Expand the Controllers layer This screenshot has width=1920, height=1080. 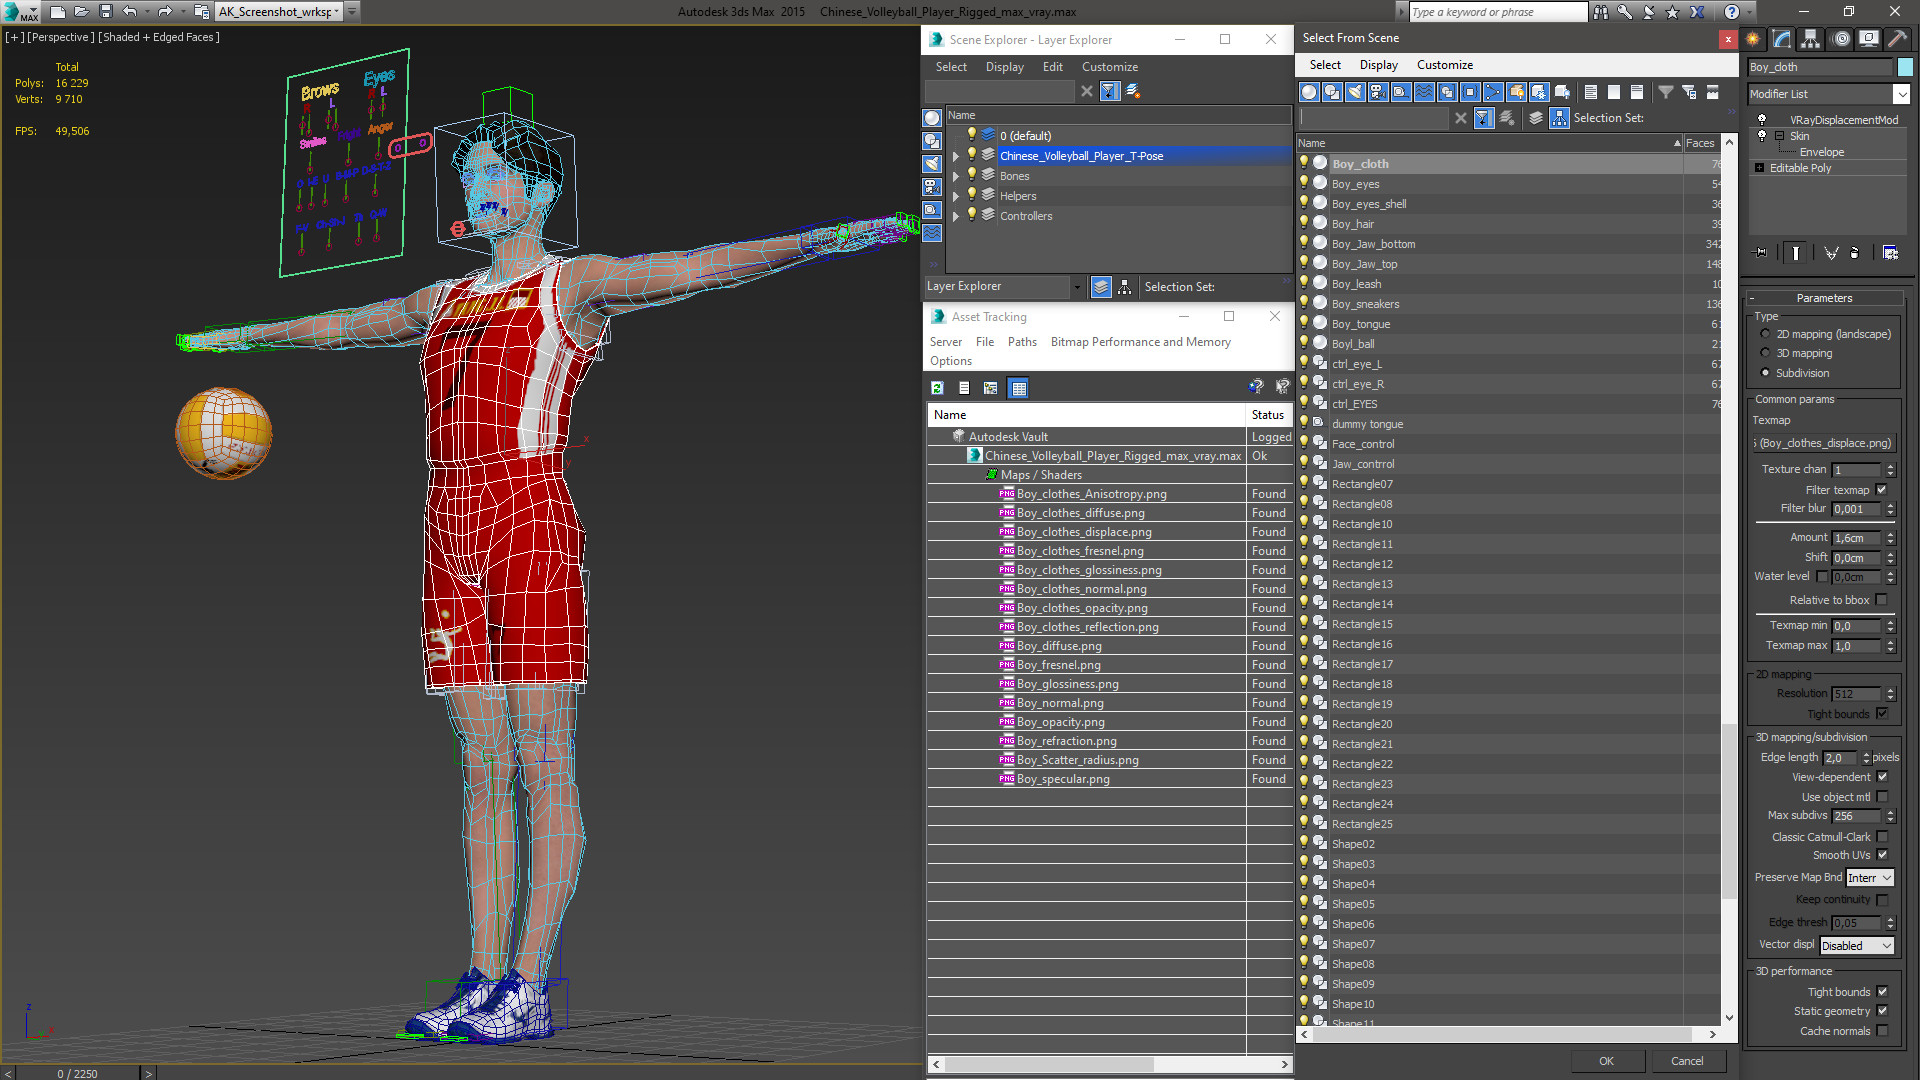956,216
